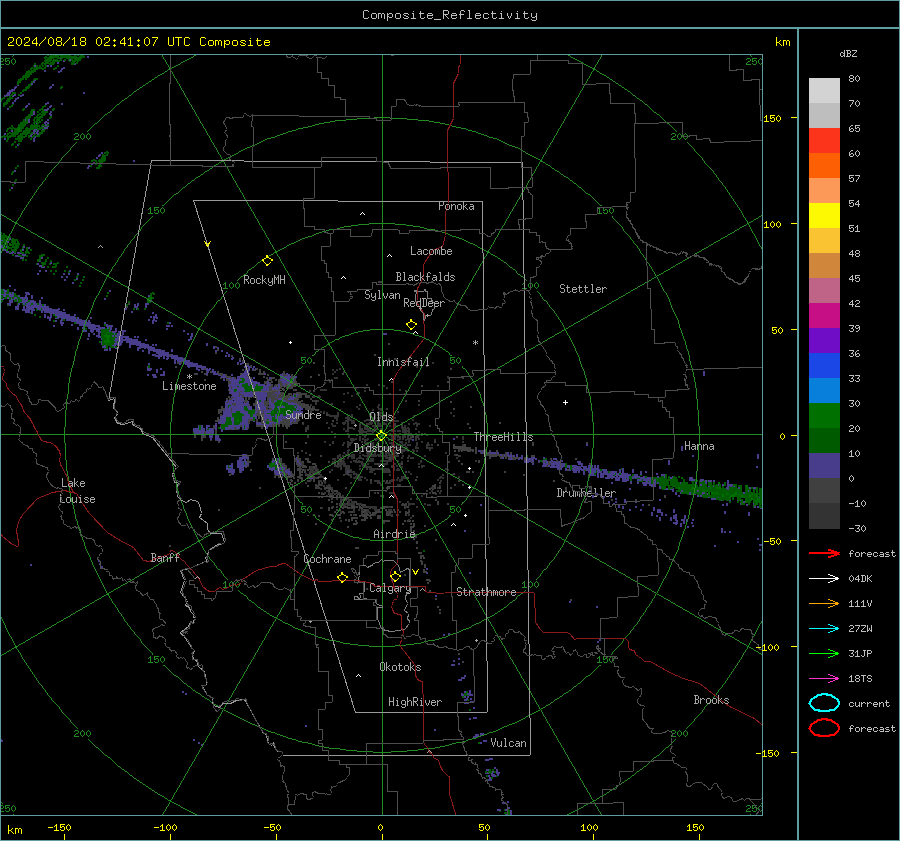
Task: Click the Banff town label
Action: coord(165,557)
